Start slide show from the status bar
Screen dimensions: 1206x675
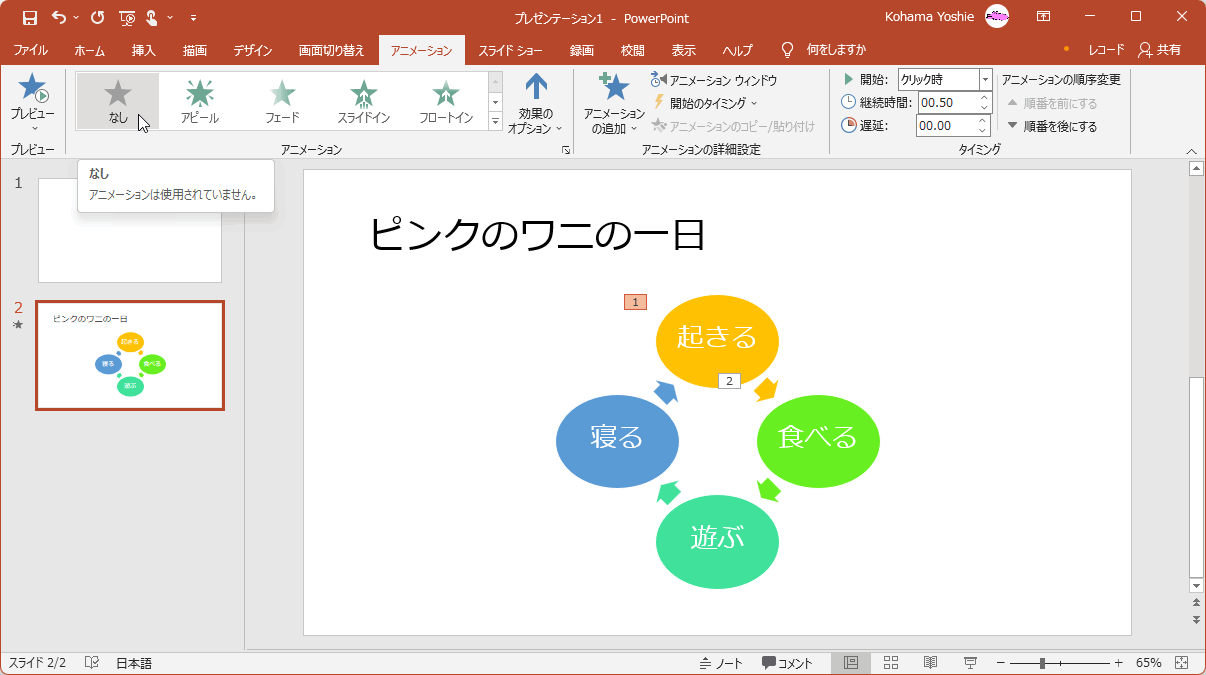pos(969,662)
